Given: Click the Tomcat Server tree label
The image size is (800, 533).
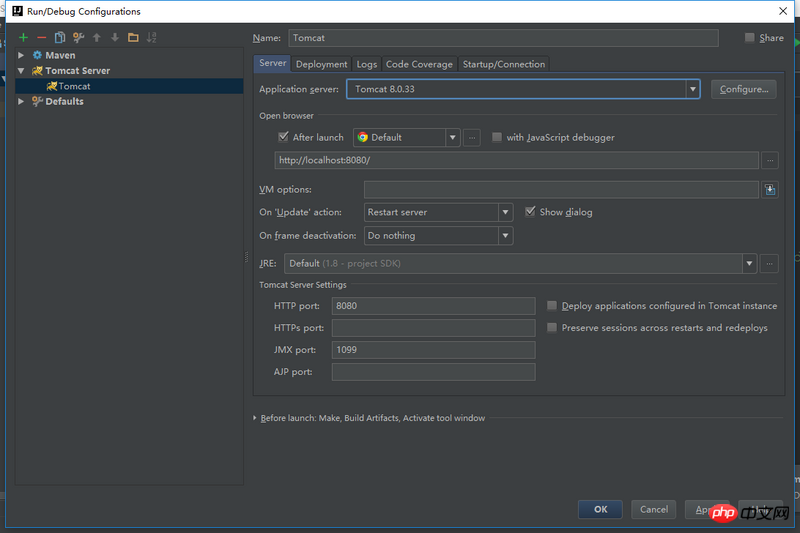Looking at the screenshot, I should click(78, 70).
